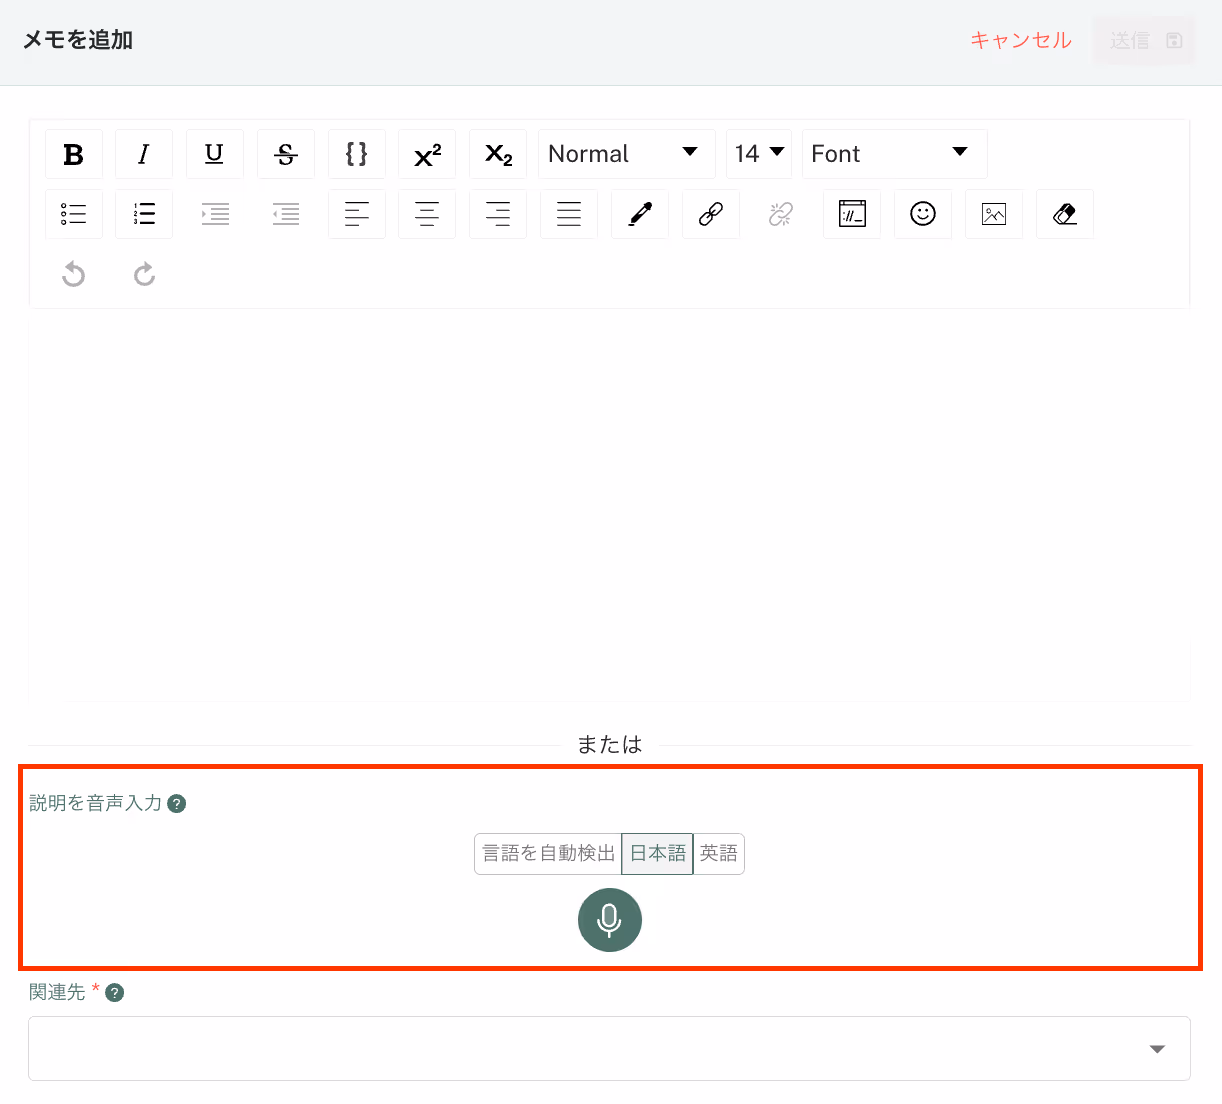The height and width of the screenshot is (1104, 1222).
Task: Insert an image
Action: coord(994,214)
